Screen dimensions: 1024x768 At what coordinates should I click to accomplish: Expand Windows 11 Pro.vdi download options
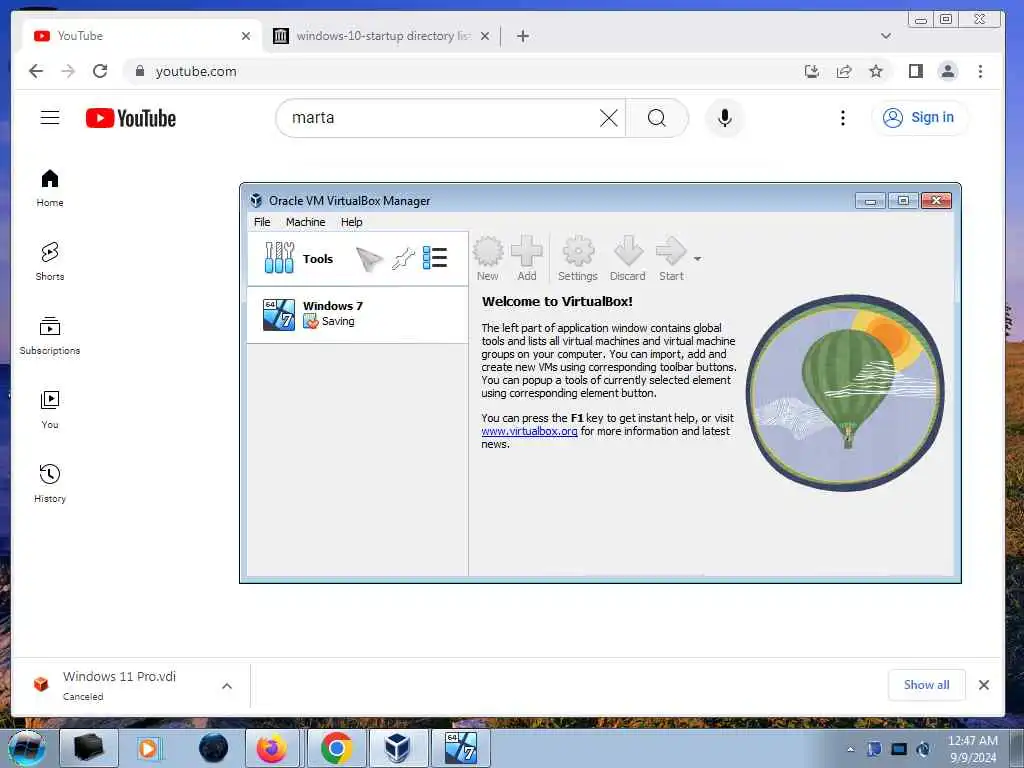tap(227, 686)
